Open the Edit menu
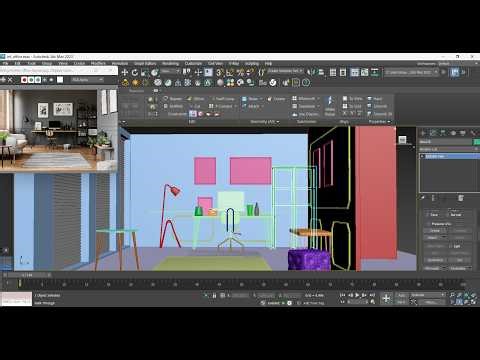Screen dimensions: 480x360 (x=18, y=63)
